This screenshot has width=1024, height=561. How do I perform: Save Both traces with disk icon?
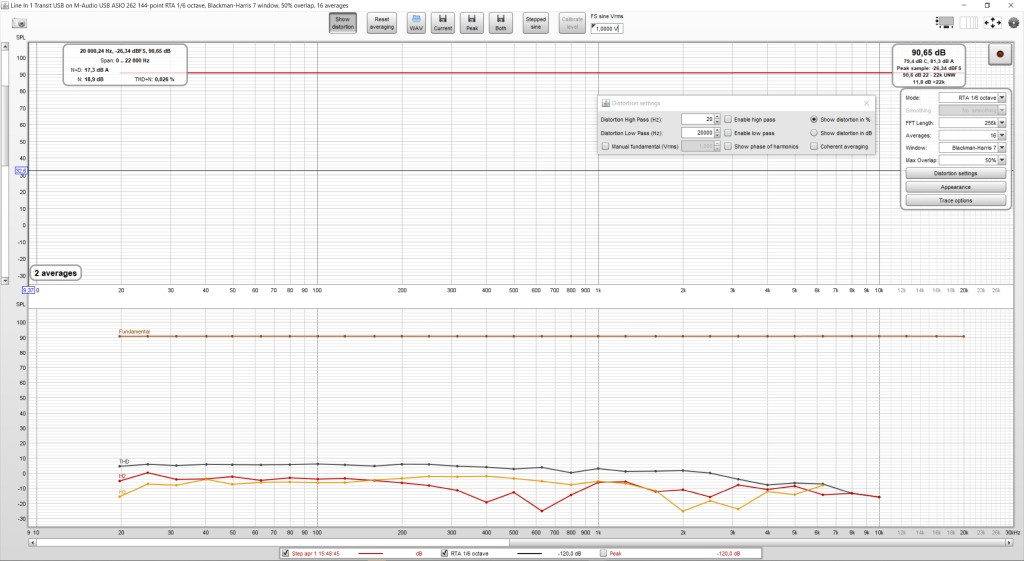click(x=501, y=23)
